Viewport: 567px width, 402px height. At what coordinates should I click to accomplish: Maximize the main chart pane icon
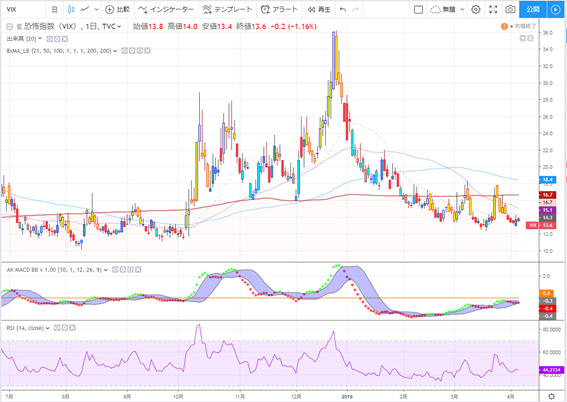pos(530,38)
